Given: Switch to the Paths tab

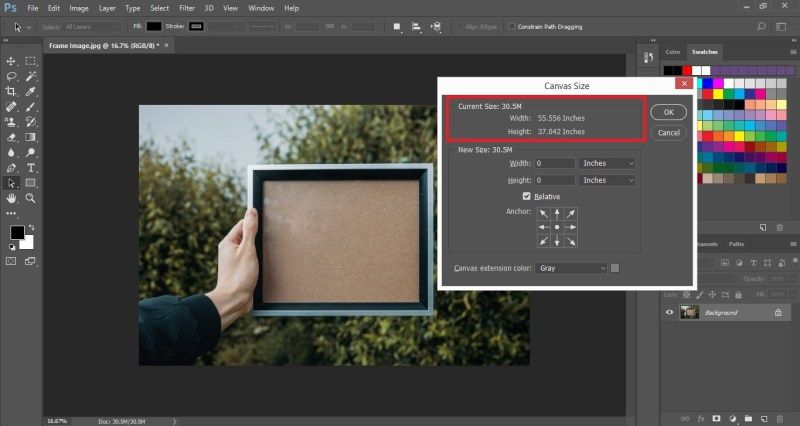Looking at the screenshot, I should tap(736, 244).
